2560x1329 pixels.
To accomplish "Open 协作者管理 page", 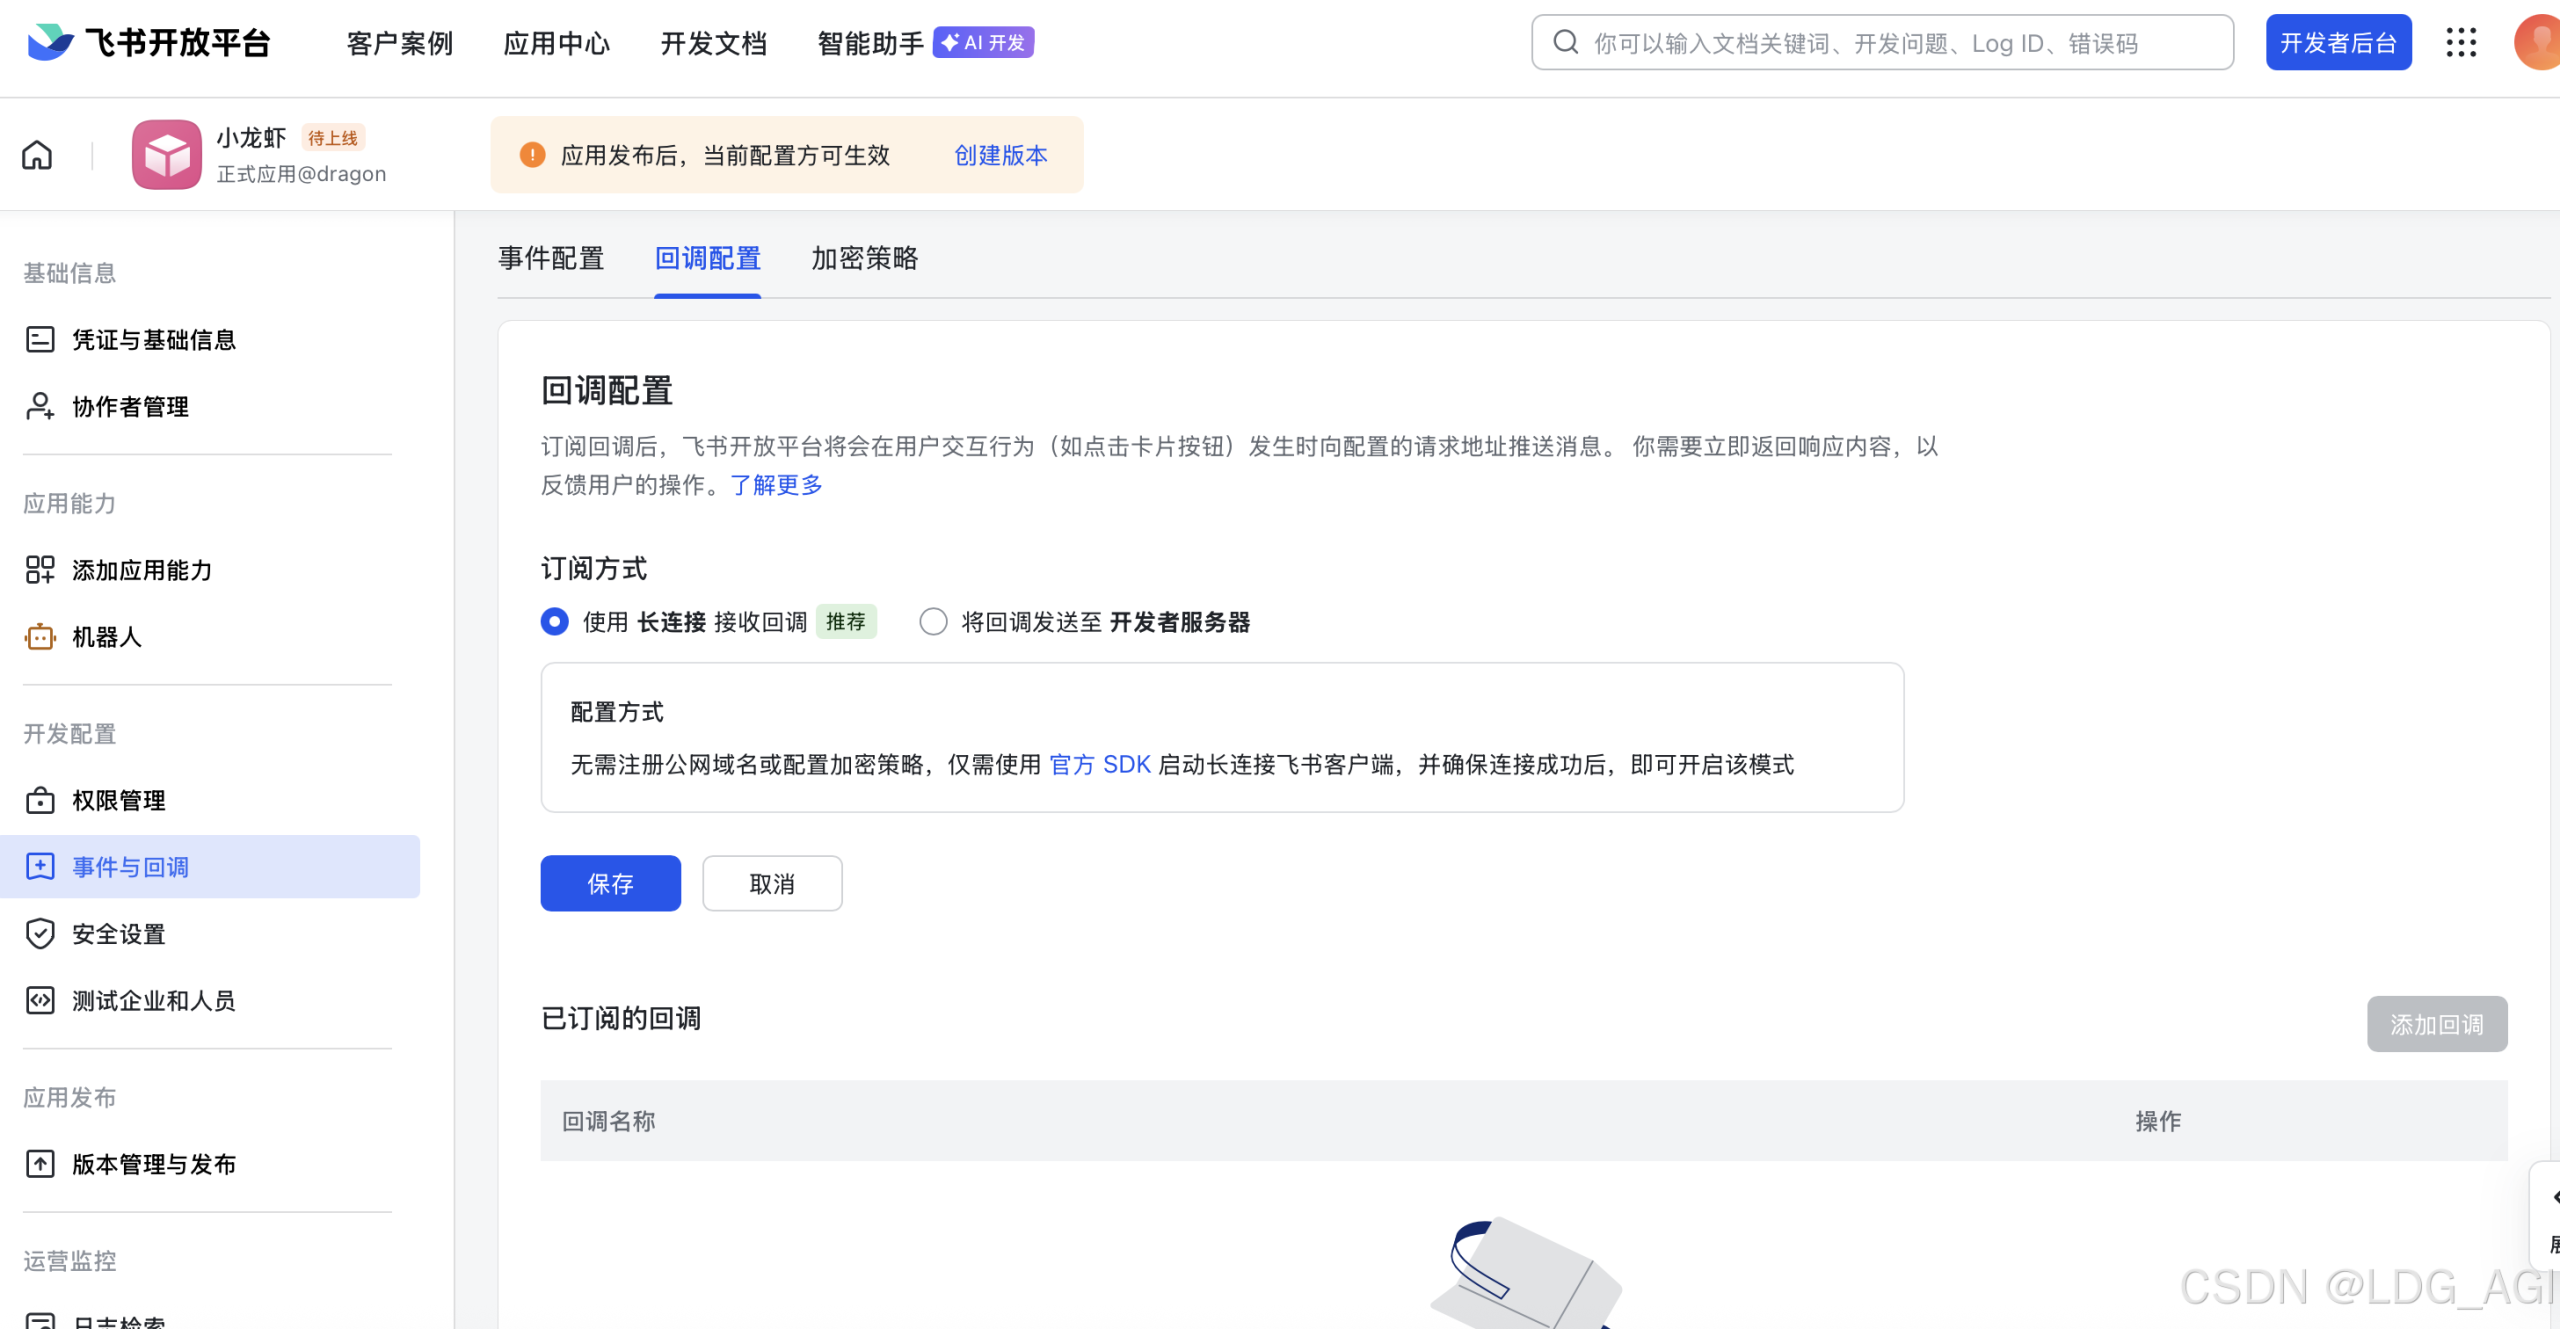I will pyautogui.click(x=129, y=406).
